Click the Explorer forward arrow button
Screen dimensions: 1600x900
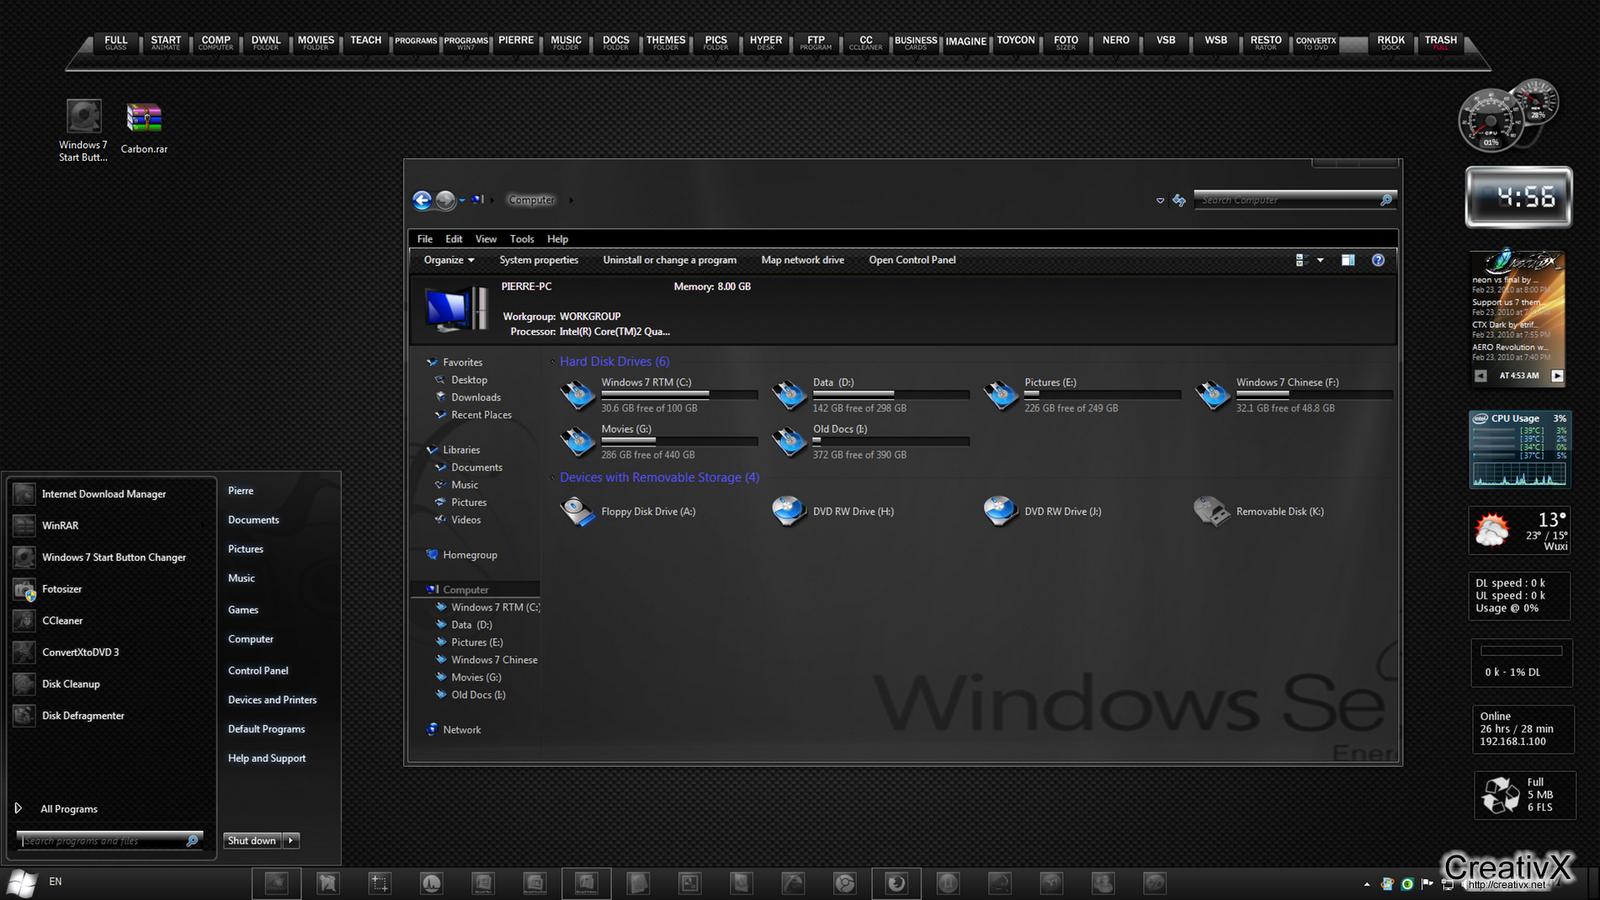[446, 200]
